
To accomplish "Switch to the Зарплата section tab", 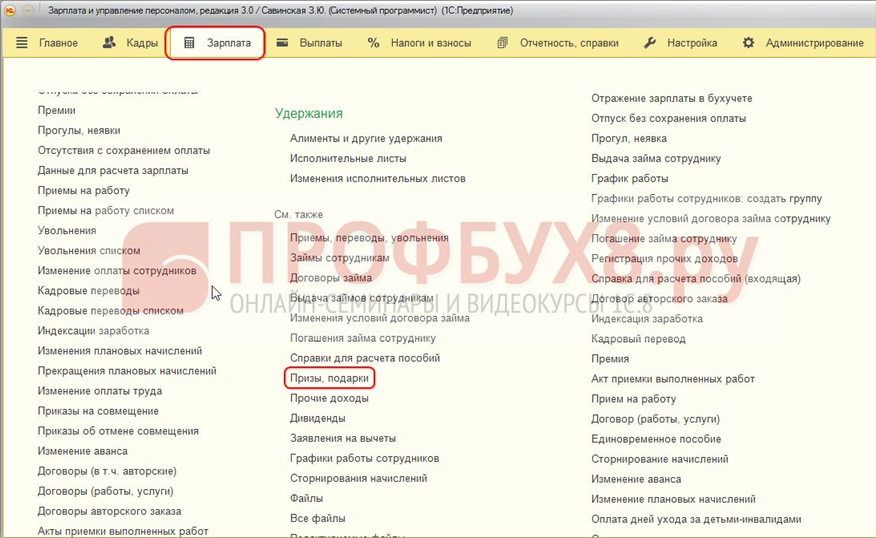I will (216, 43).
